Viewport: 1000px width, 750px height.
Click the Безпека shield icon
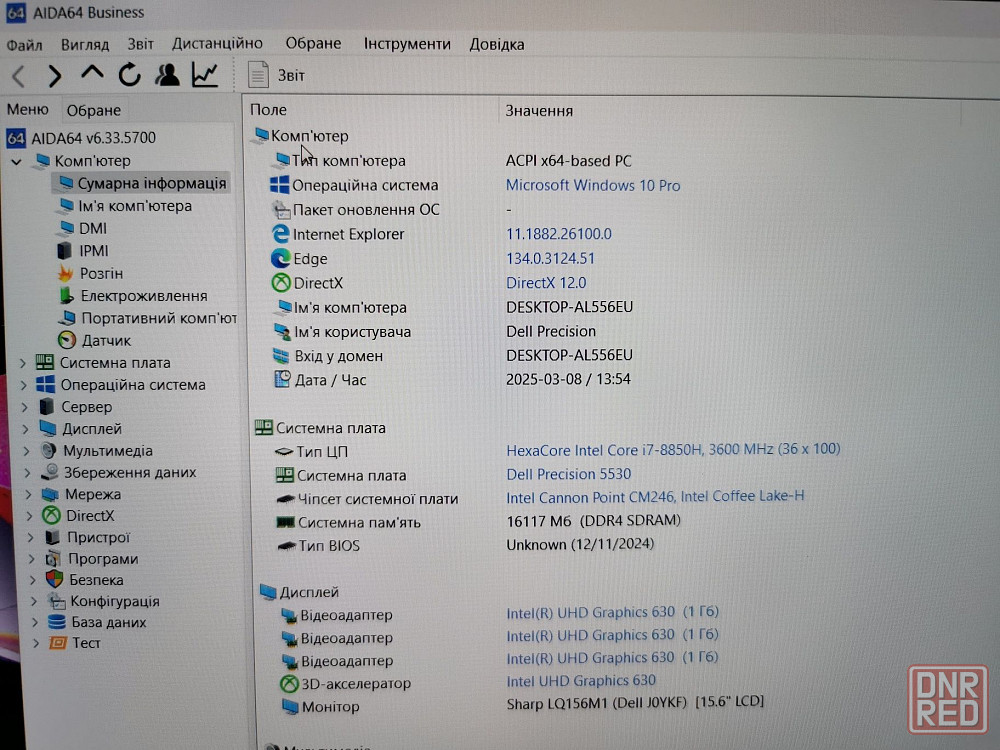click(54, 579)
